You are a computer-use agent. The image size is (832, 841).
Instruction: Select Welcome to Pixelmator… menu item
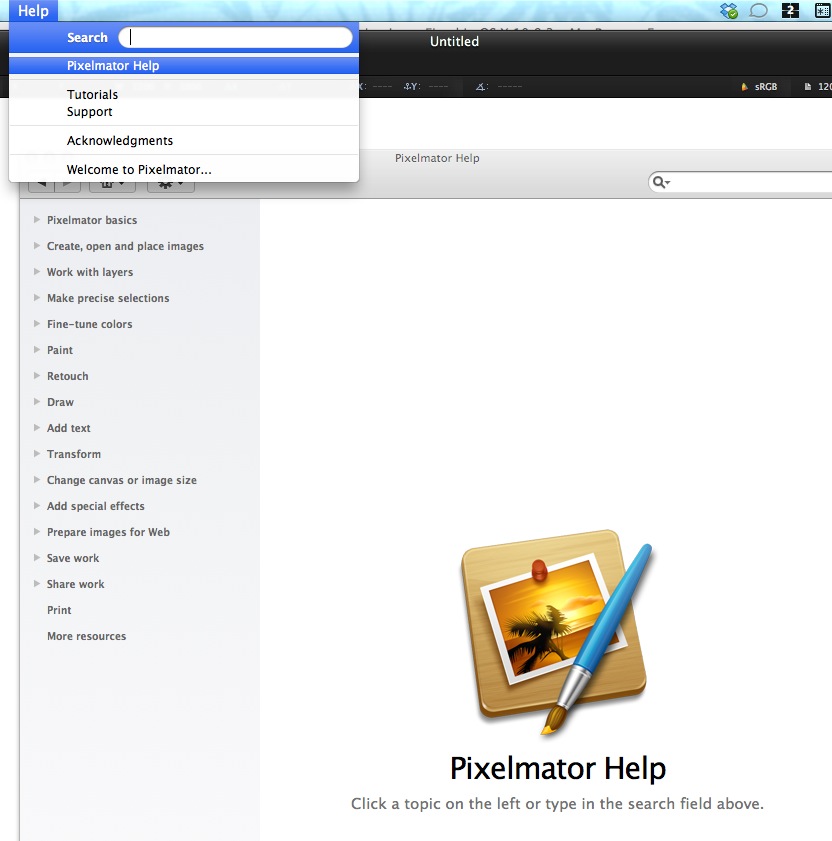click(x=184, y=169)
